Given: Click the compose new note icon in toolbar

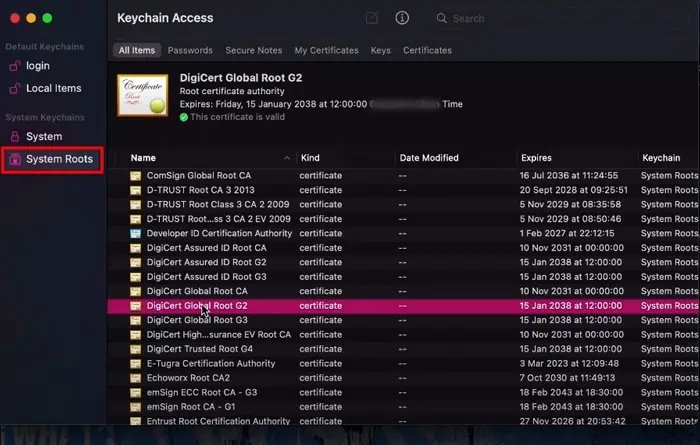Looking at the screenshot, I should (x=373, y=18).
